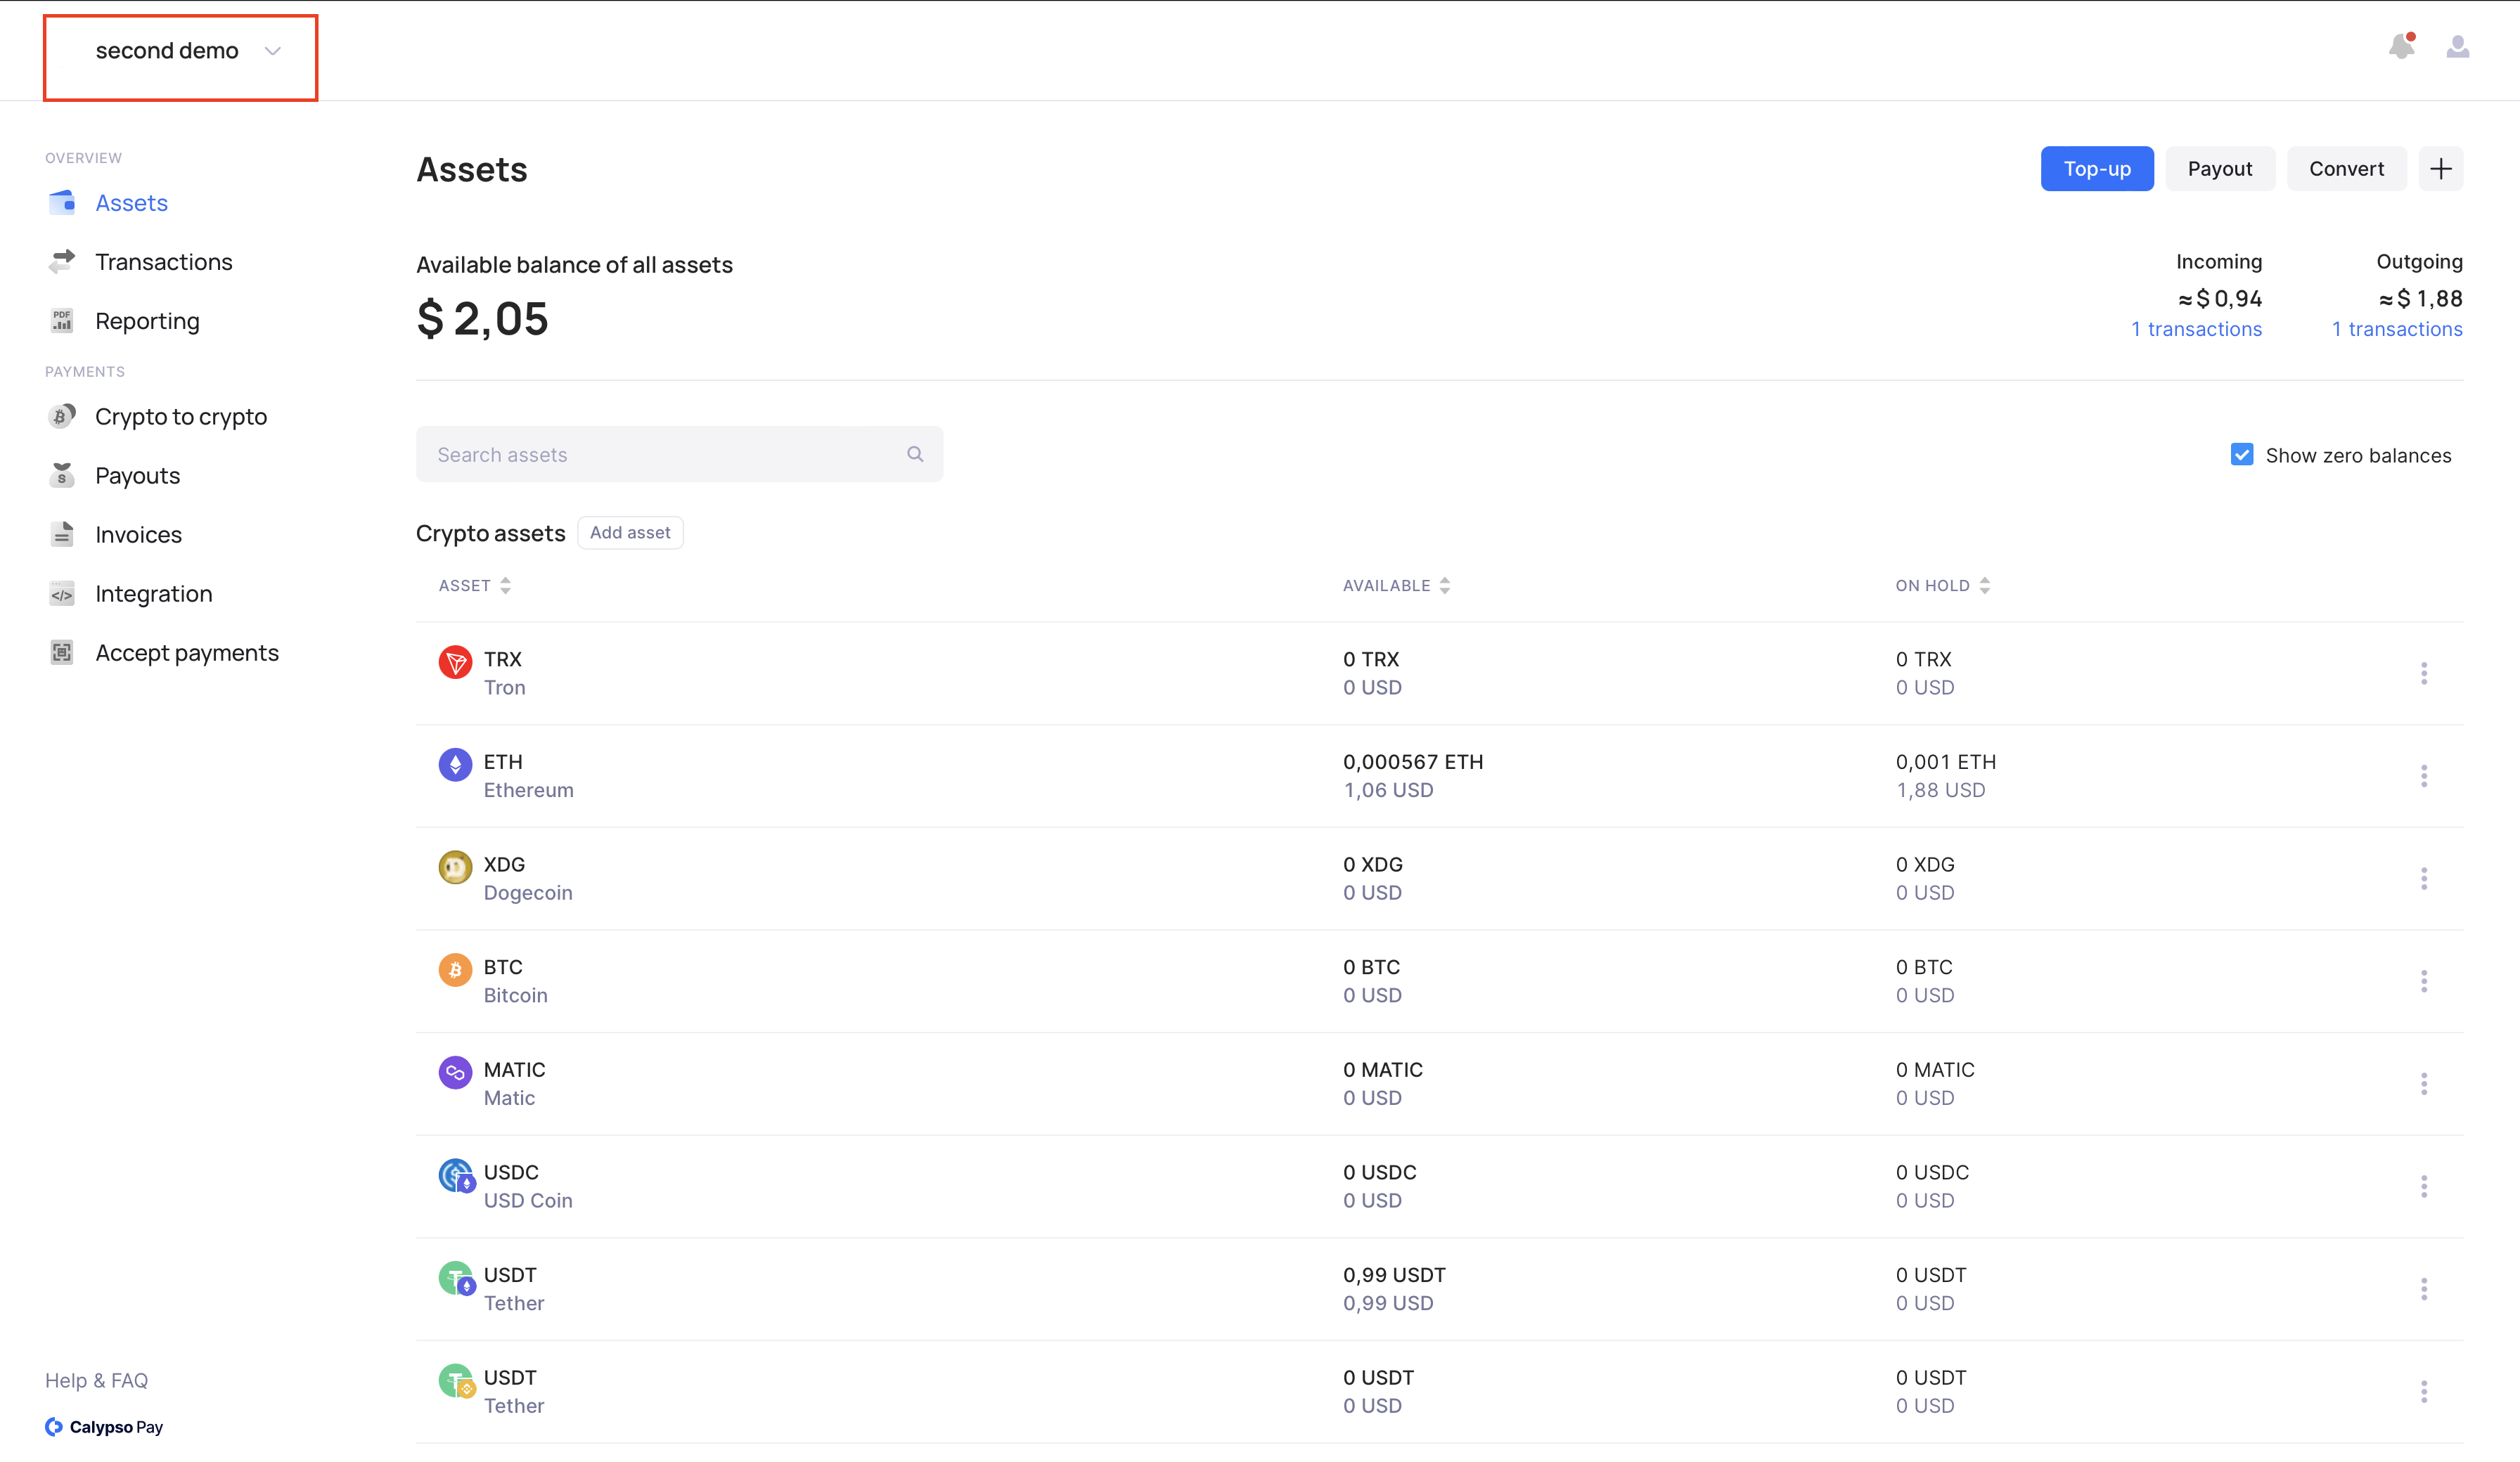Open Transactions in the sidebar
The width and height of the screenshot is (2520, 1462).
pos(163,262)
